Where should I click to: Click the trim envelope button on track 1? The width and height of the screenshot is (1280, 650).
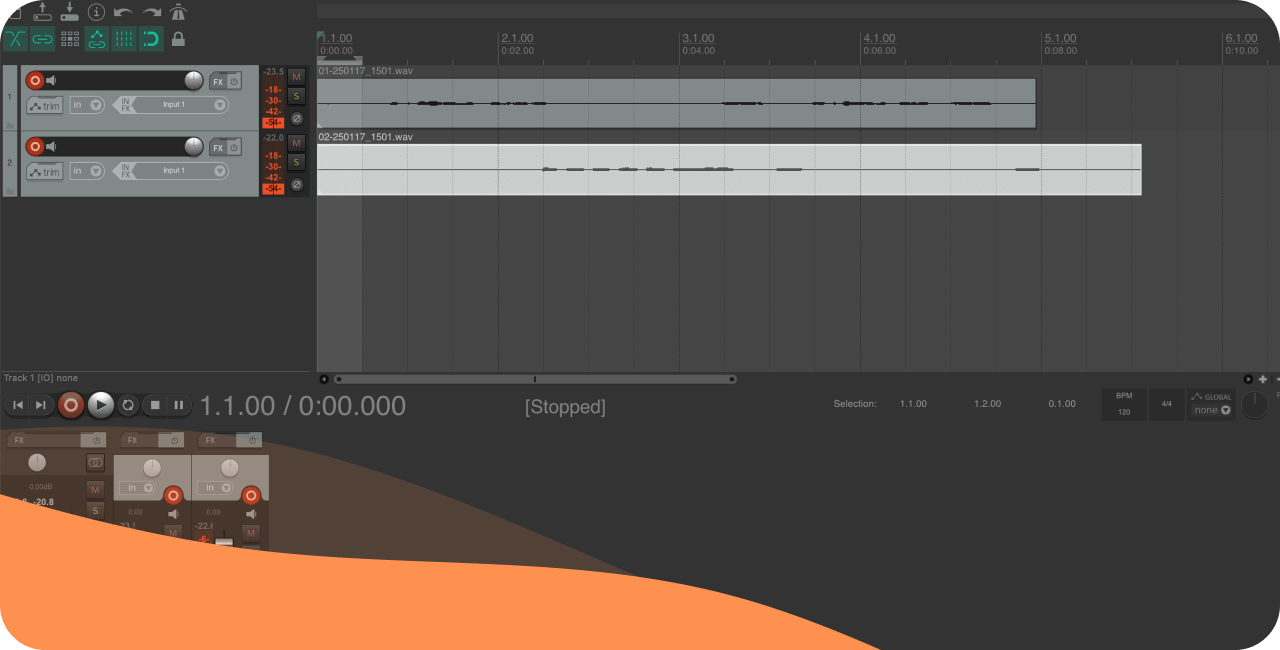[x=45, y=105]
